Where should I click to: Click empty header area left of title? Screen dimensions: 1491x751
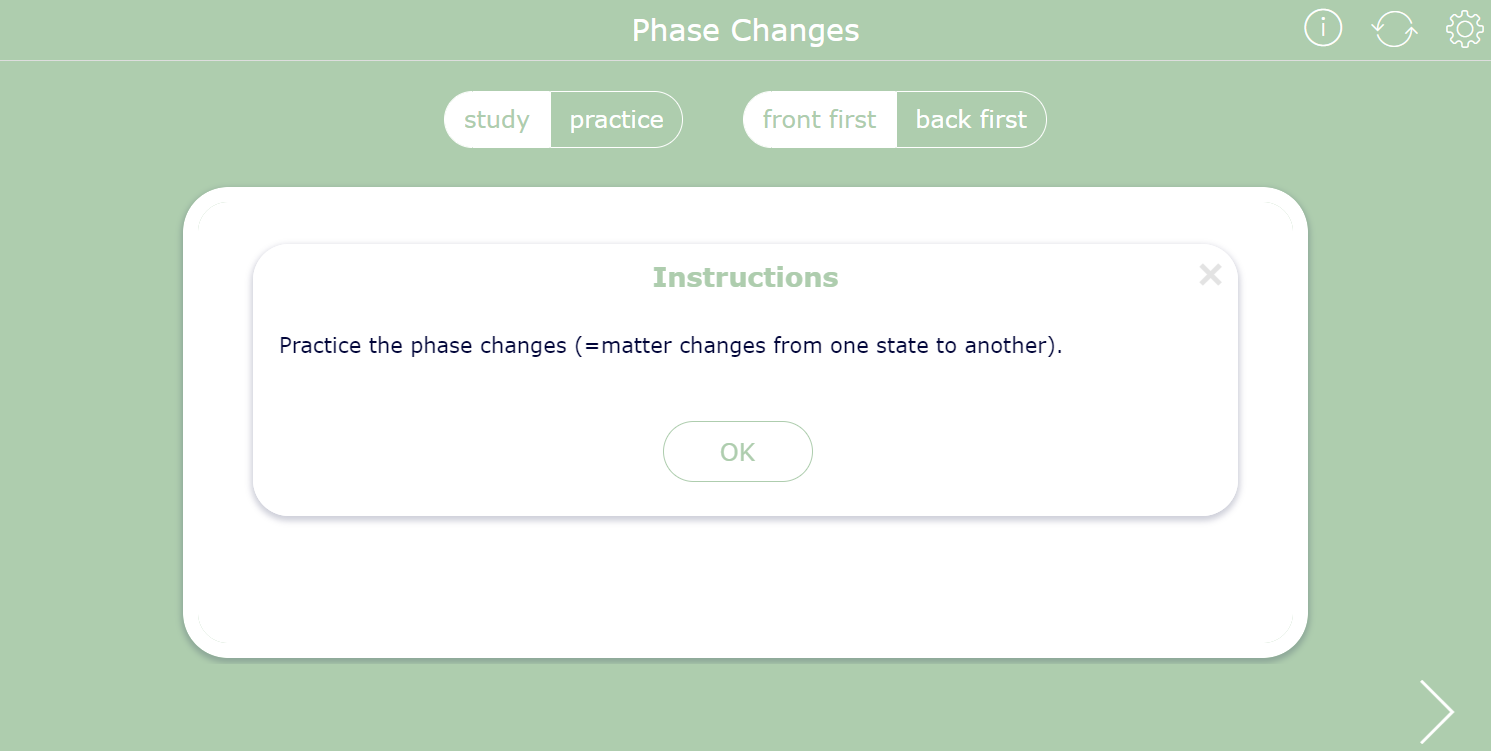[x=300, y=30]
